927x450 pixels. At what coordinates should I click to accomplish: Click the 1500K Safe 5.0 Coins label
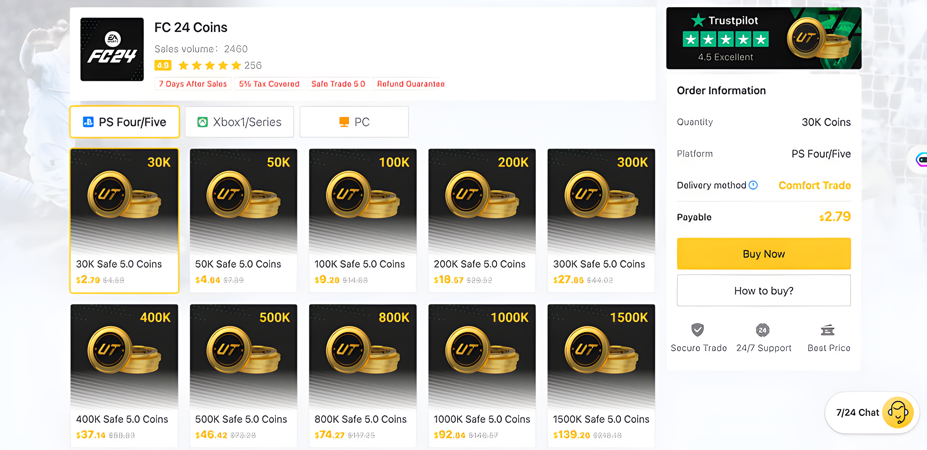[x=601, y=419]
